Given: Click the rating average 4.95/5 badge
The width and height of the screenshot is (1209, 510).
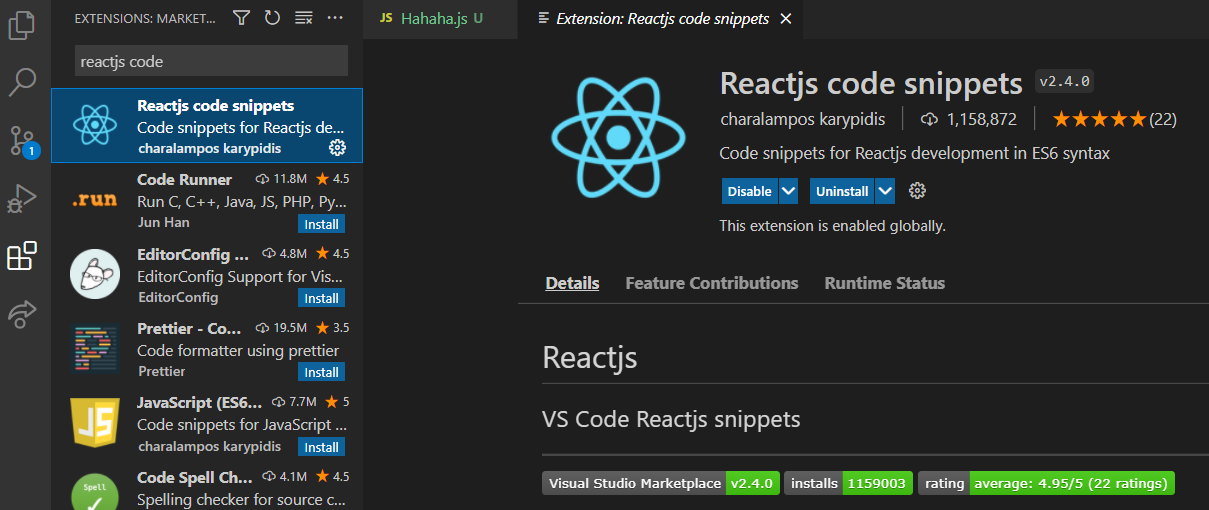Looking at the screenshot, I should tap(1046, 483).
